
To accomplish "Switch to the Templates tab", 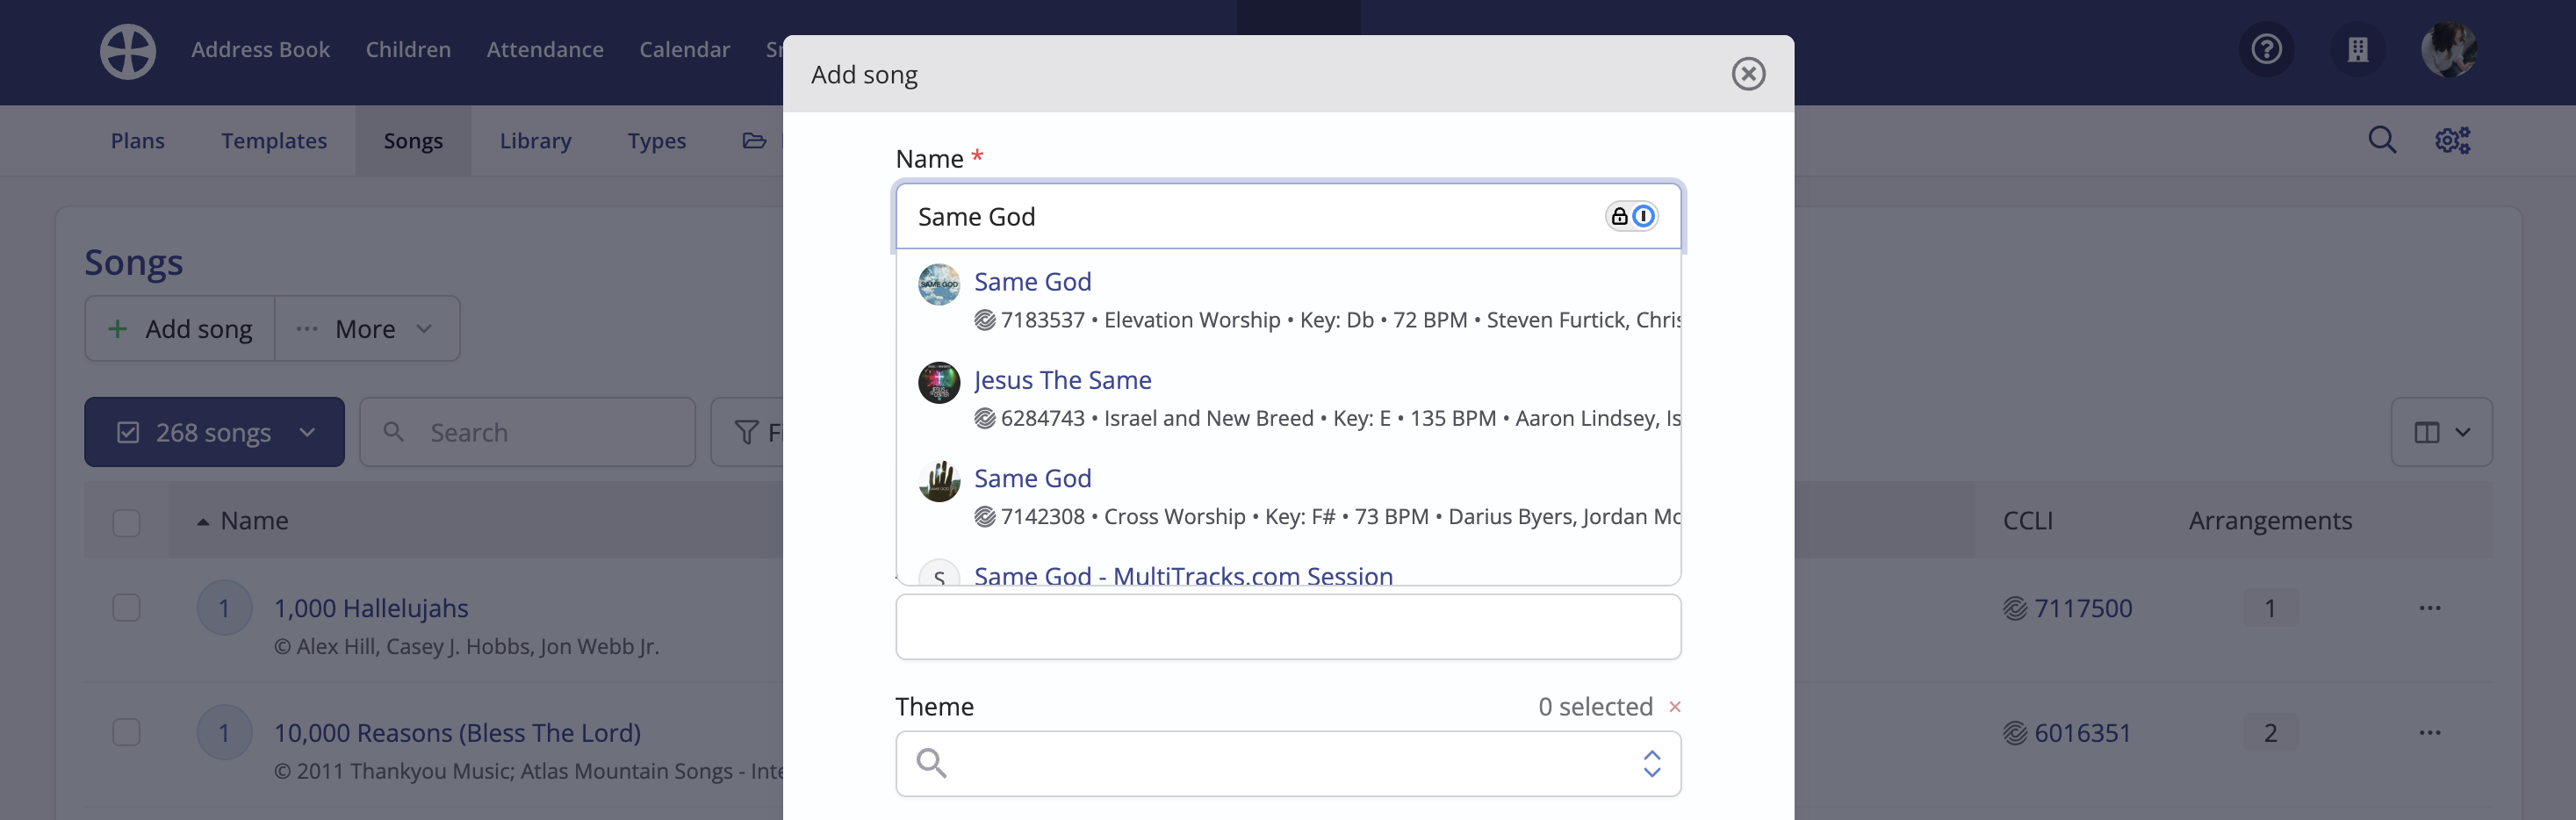I will (274, 141).
